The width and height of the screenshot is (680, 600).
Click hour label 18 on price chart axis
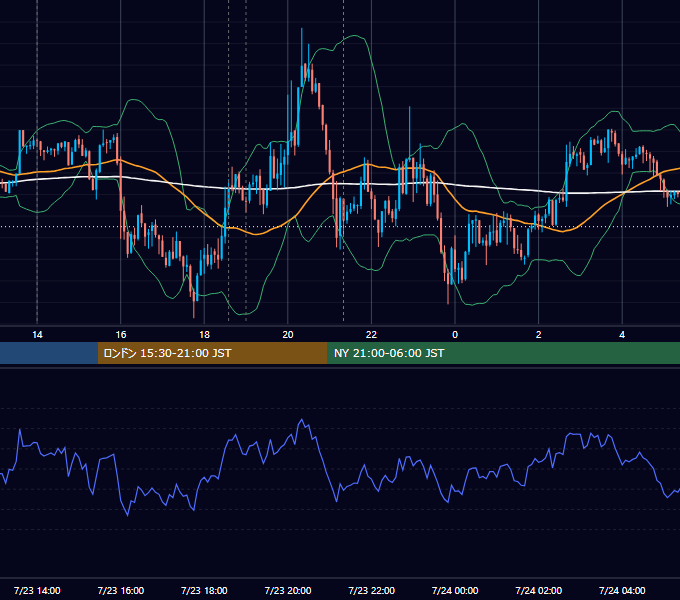[204, 335]
